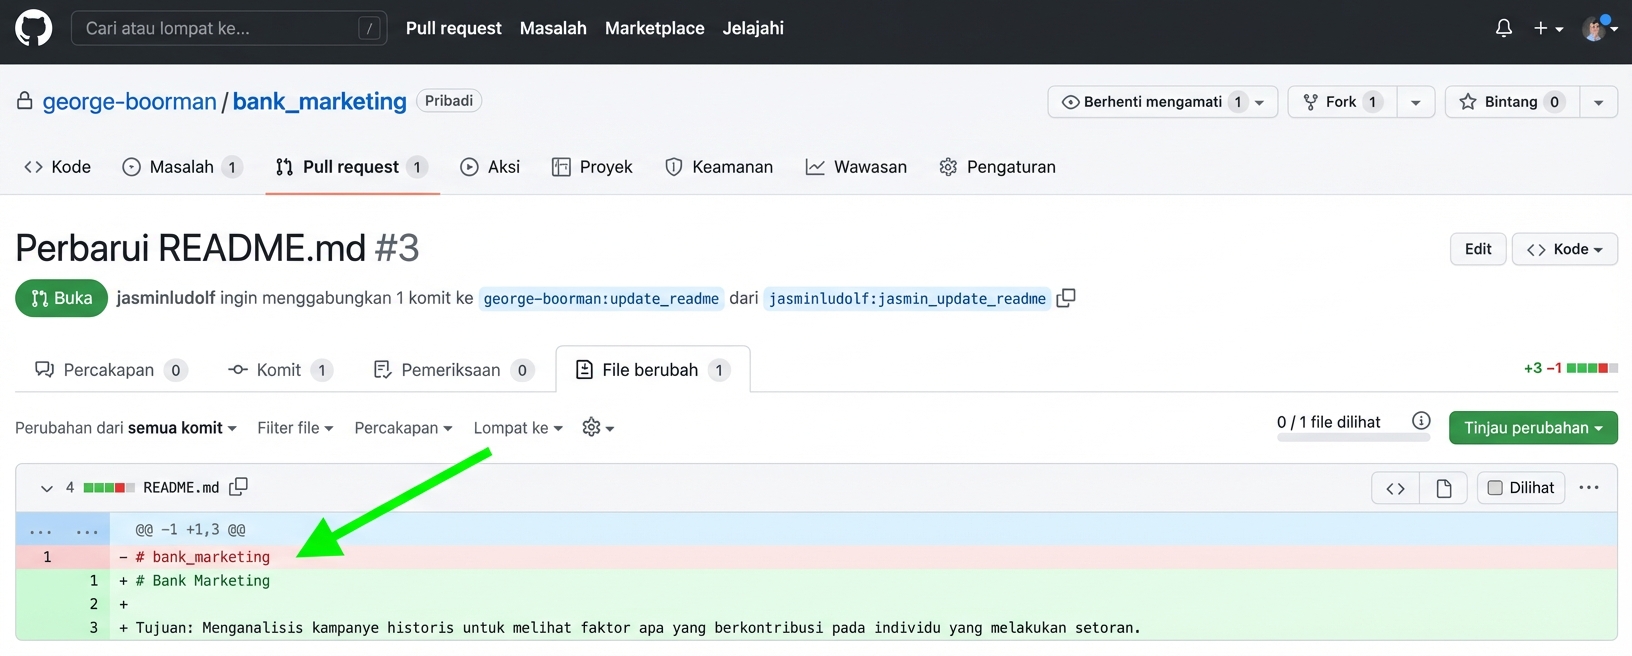Click the files-viewed progress bar
This screenshot has height=656, width=1632.
pyautogui.click(x=1354, y=438)
